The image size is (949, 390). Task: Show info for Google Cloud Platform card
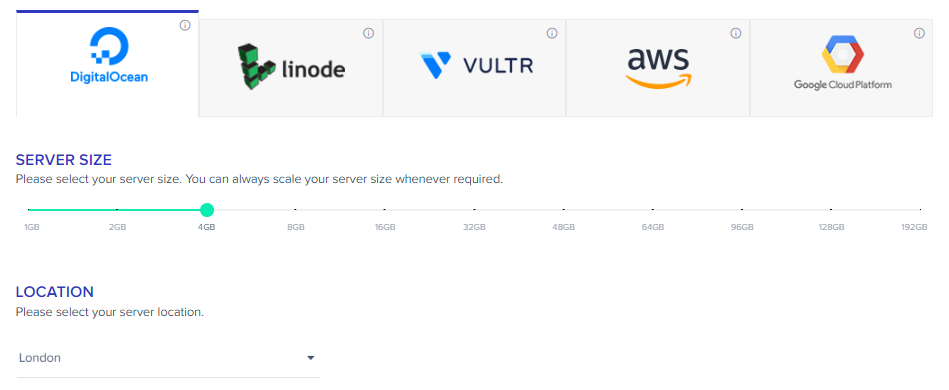[x=919, y=33]
